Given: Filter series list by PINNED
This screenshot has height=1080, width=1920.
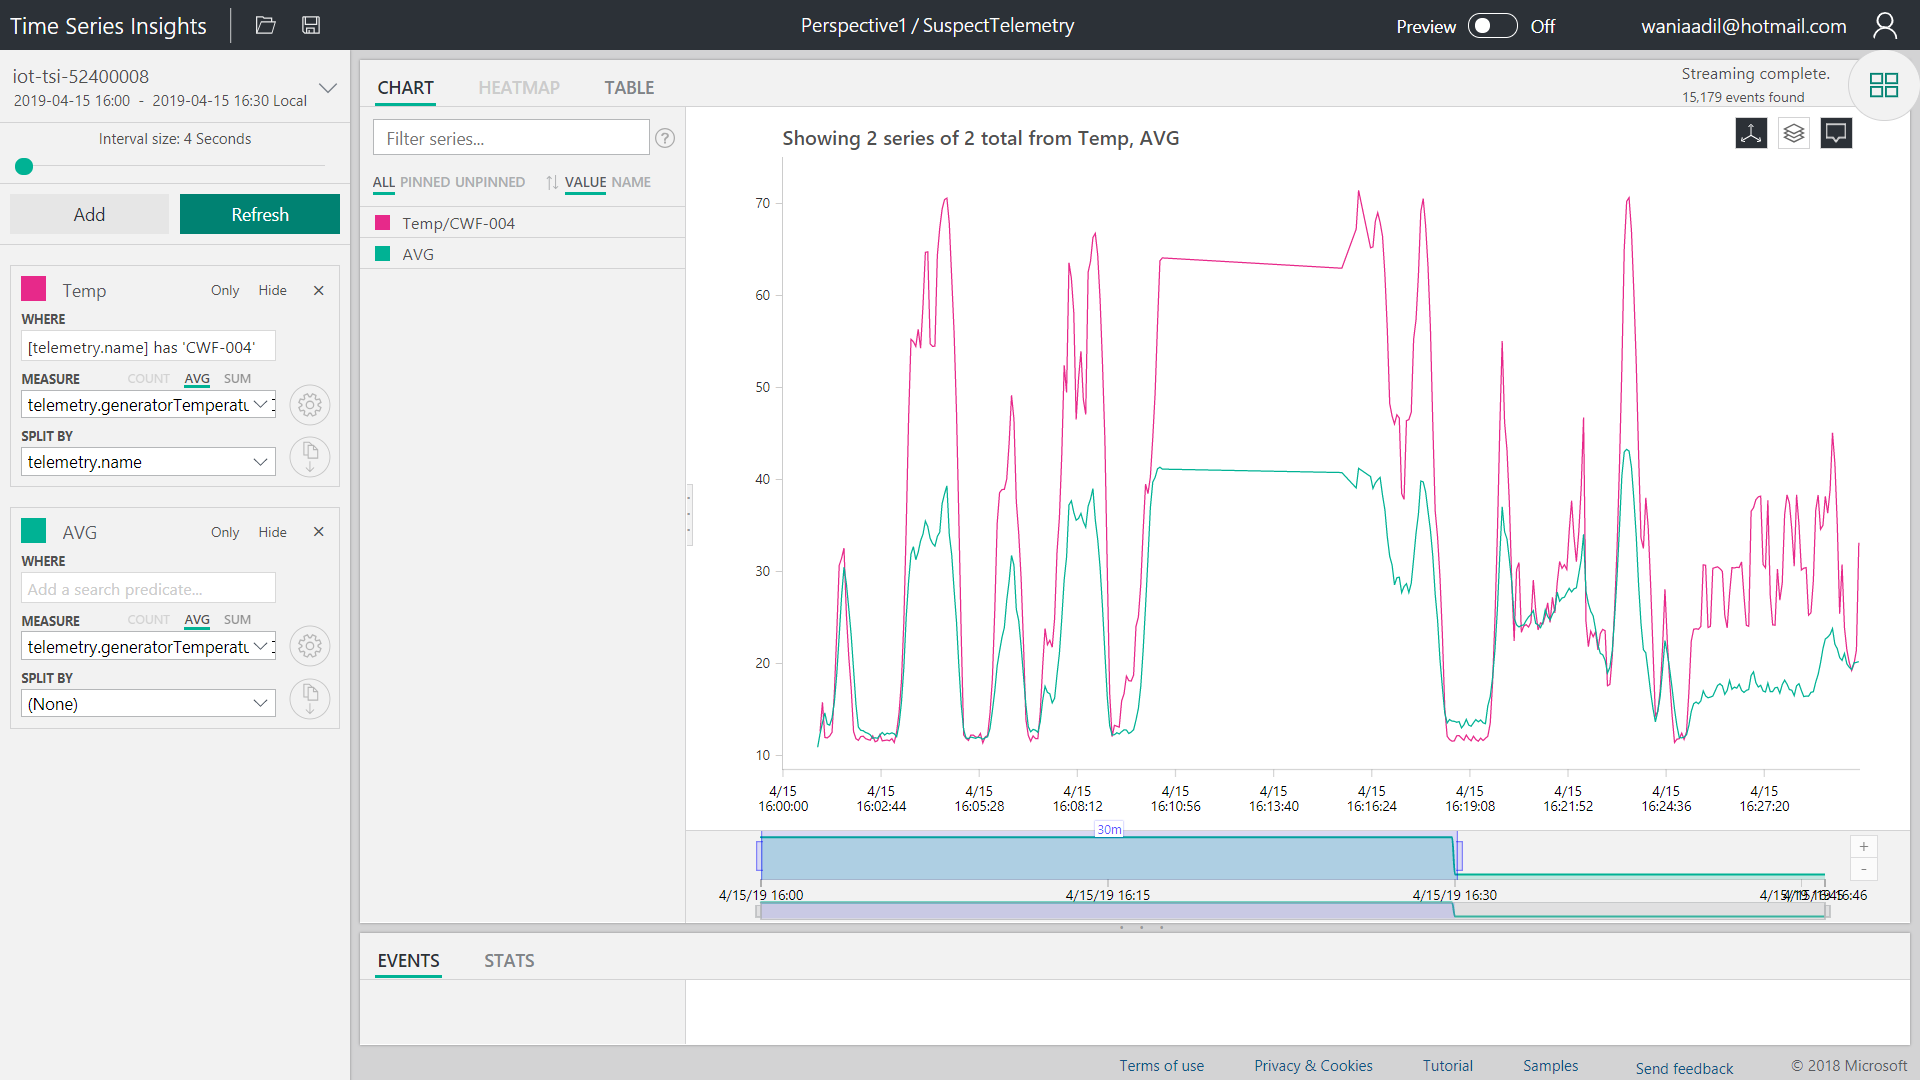Looking at the screenshot, I should pos(425,182).
